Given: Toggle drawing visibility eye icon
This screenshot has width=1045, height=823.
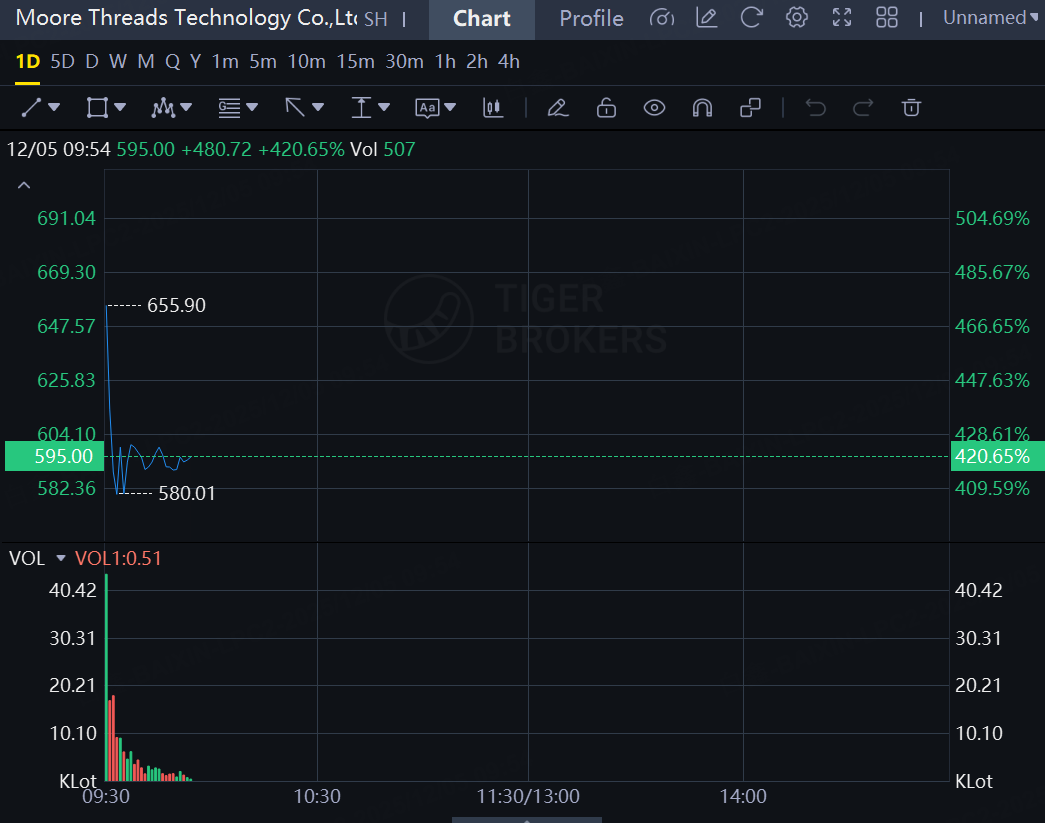Looking at the screenshot, I should point(654,107).
